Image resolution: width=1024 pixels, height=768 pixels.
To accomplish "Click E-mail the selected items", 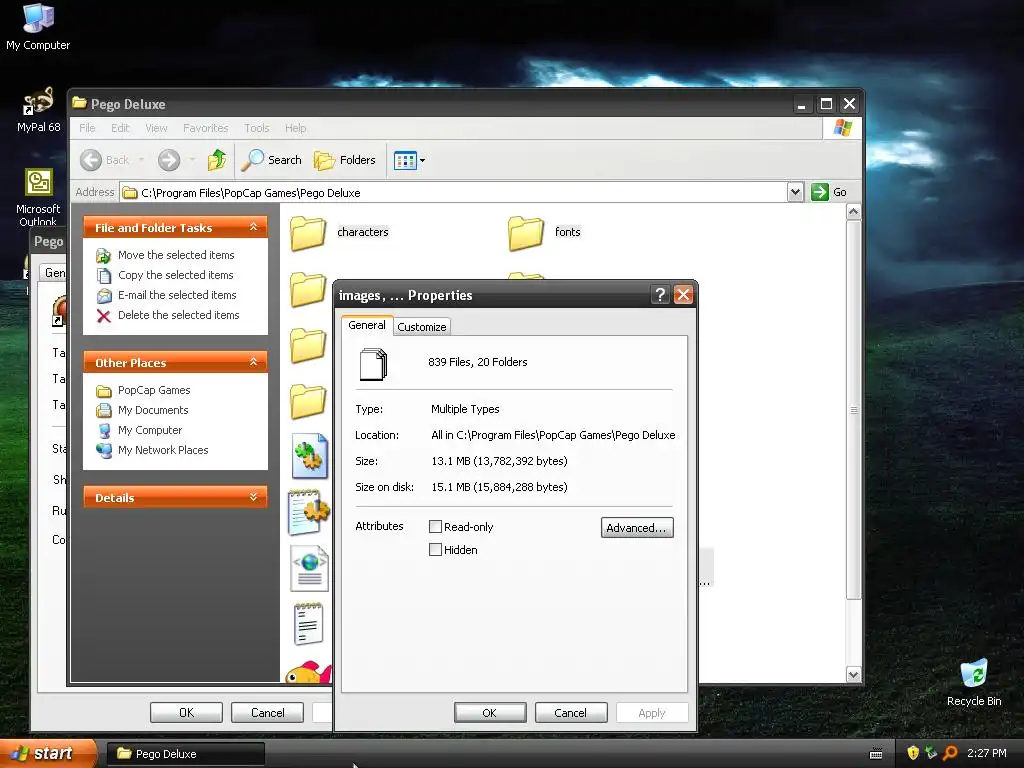I will [177, 295].
